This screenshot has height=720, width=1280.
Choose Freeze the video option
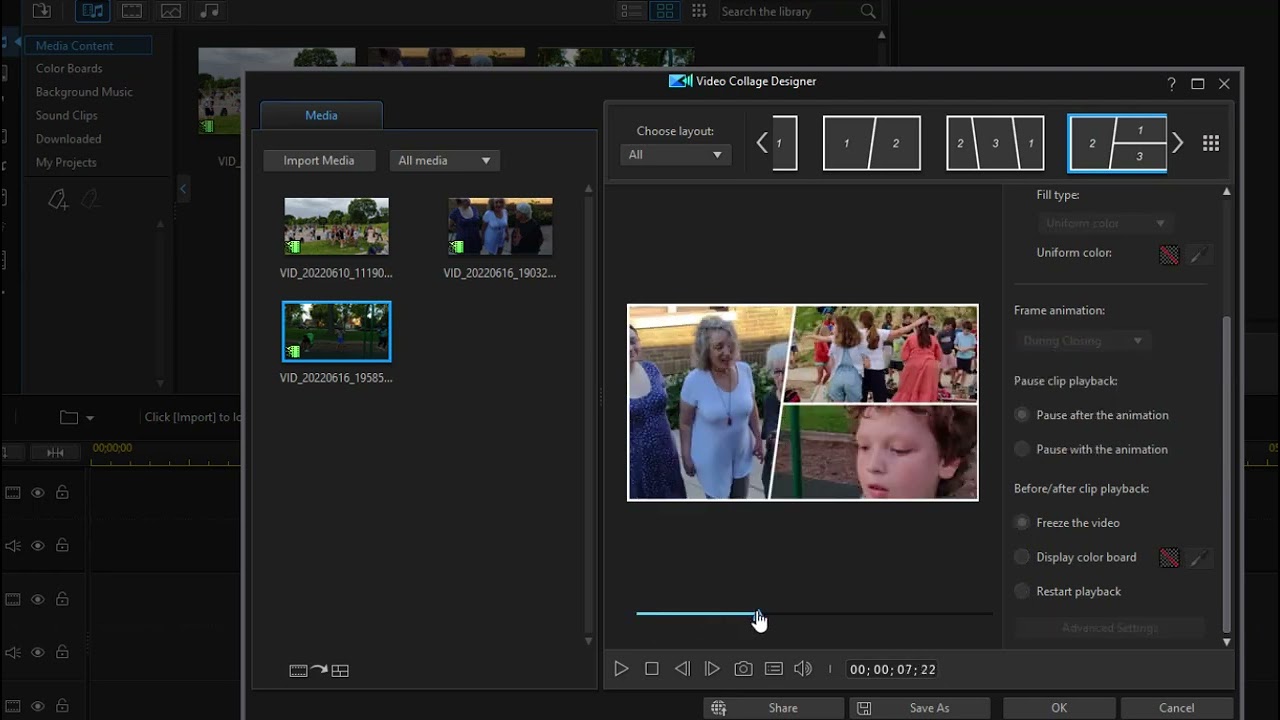tap(1067, 523)
